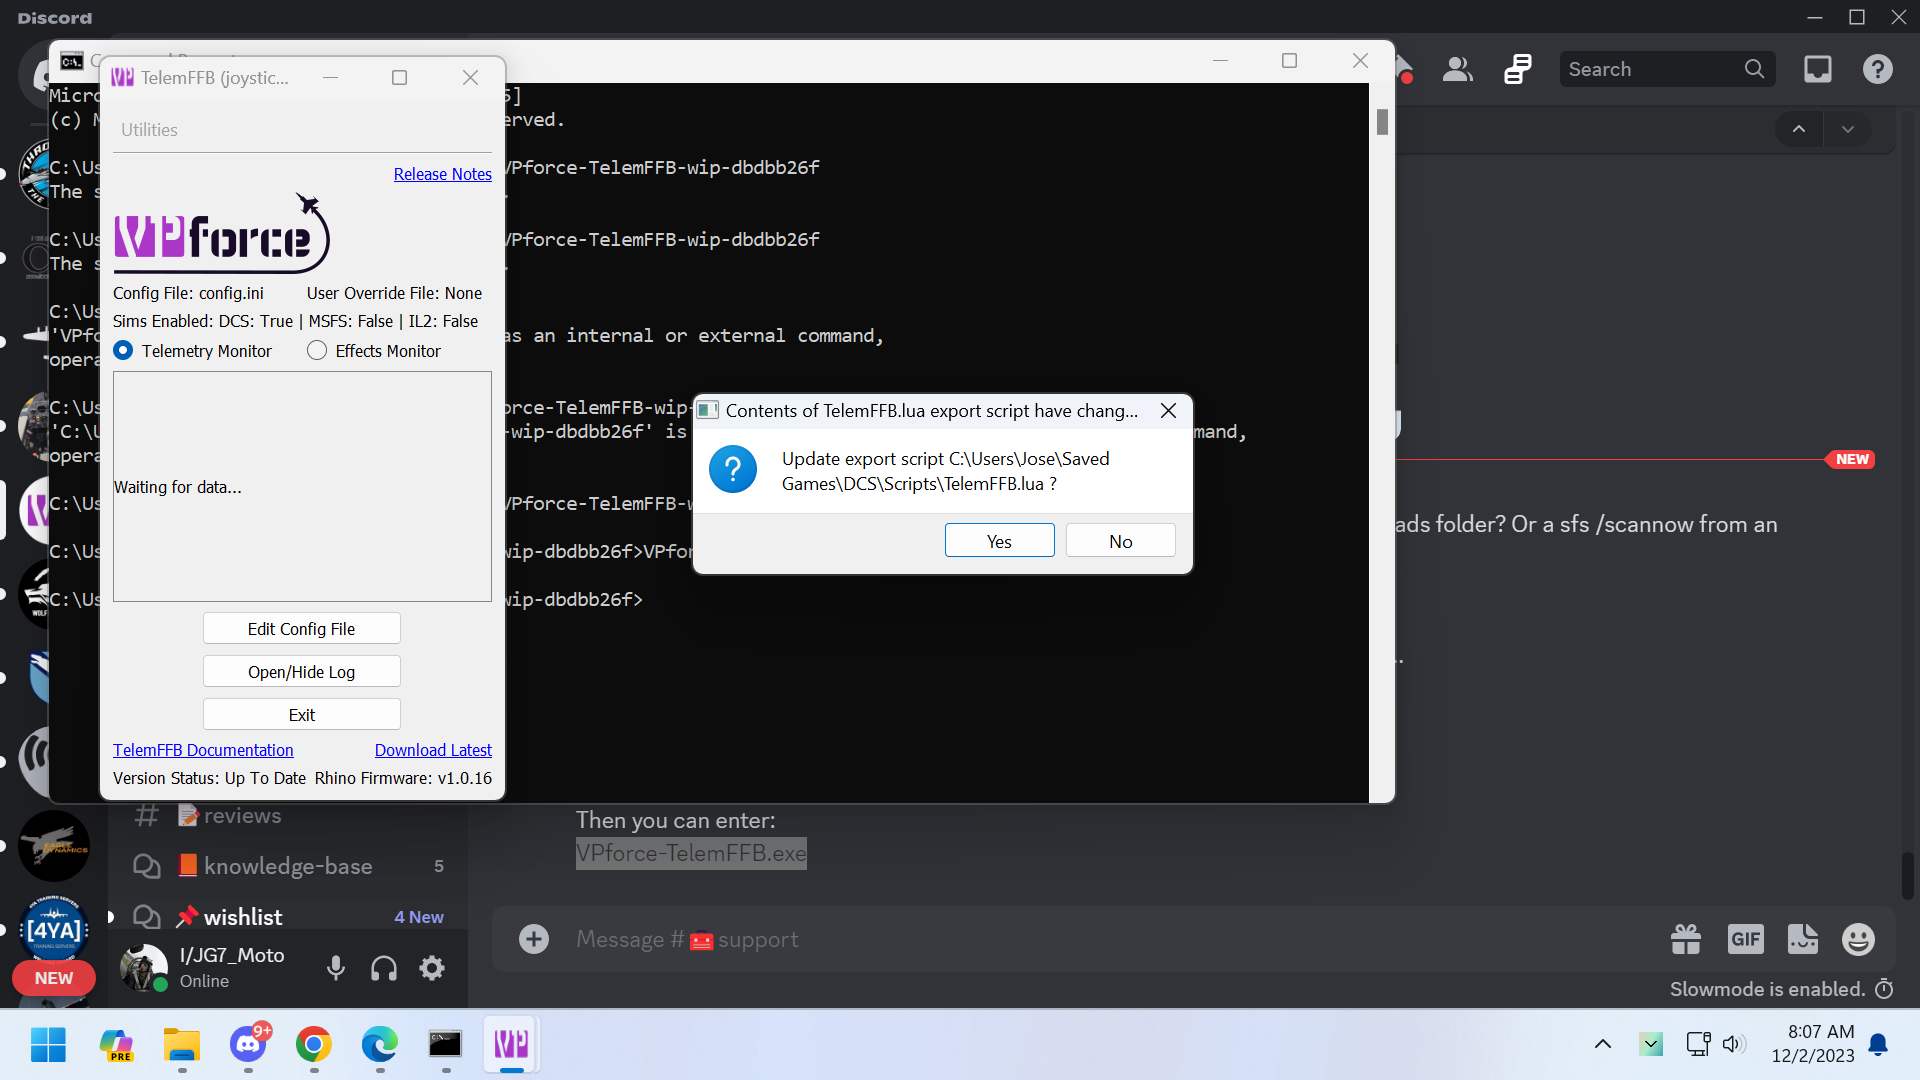Expand the wishlist channel arrow
The height and width of the screenshot is (1080, 1920).
coord(111,917)
